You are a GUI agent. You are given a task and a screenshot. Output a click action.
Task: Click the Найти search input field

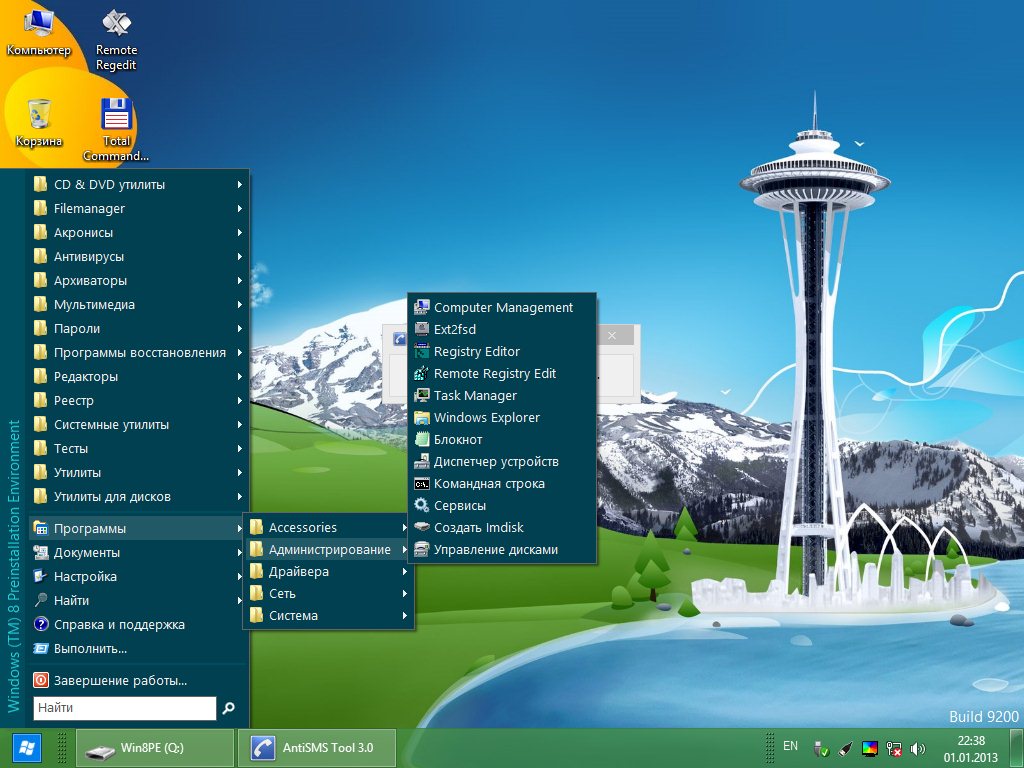[125, 708]
